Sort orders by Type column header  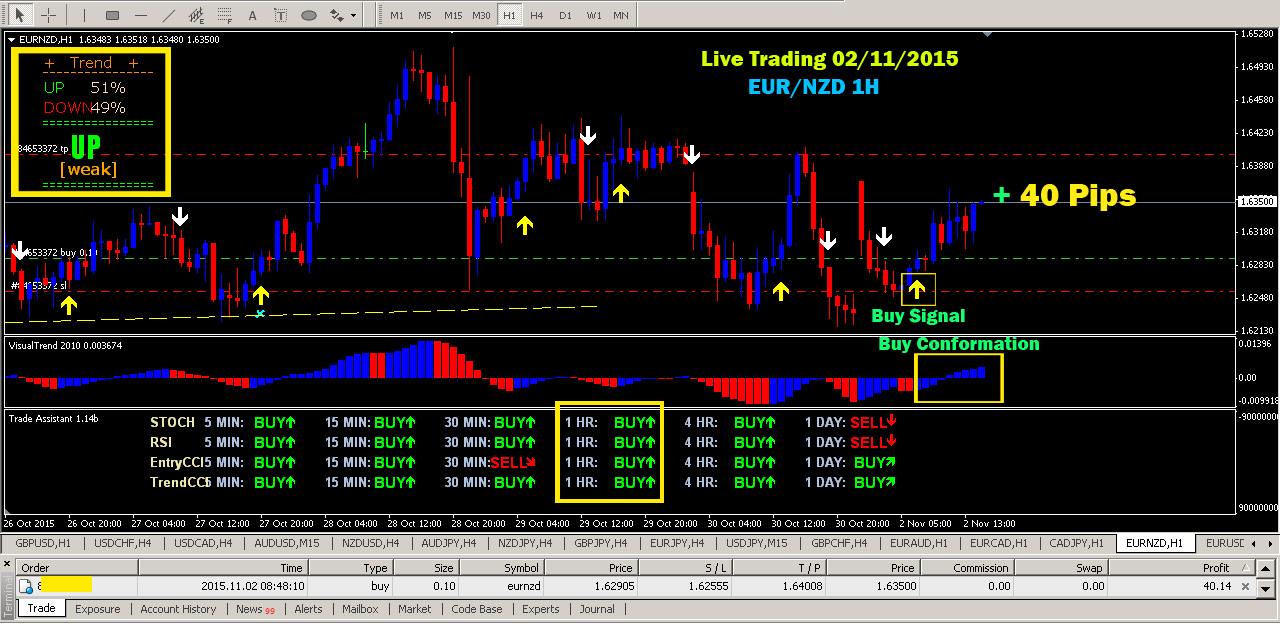pyautogui.click(x=349, y=568)
